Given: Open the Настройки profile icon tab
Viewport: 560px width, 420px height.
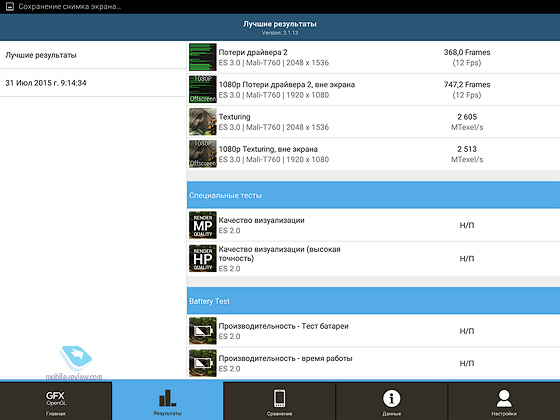Looking at the screenshot, I should pyautogui.click(x=504, y=401).
